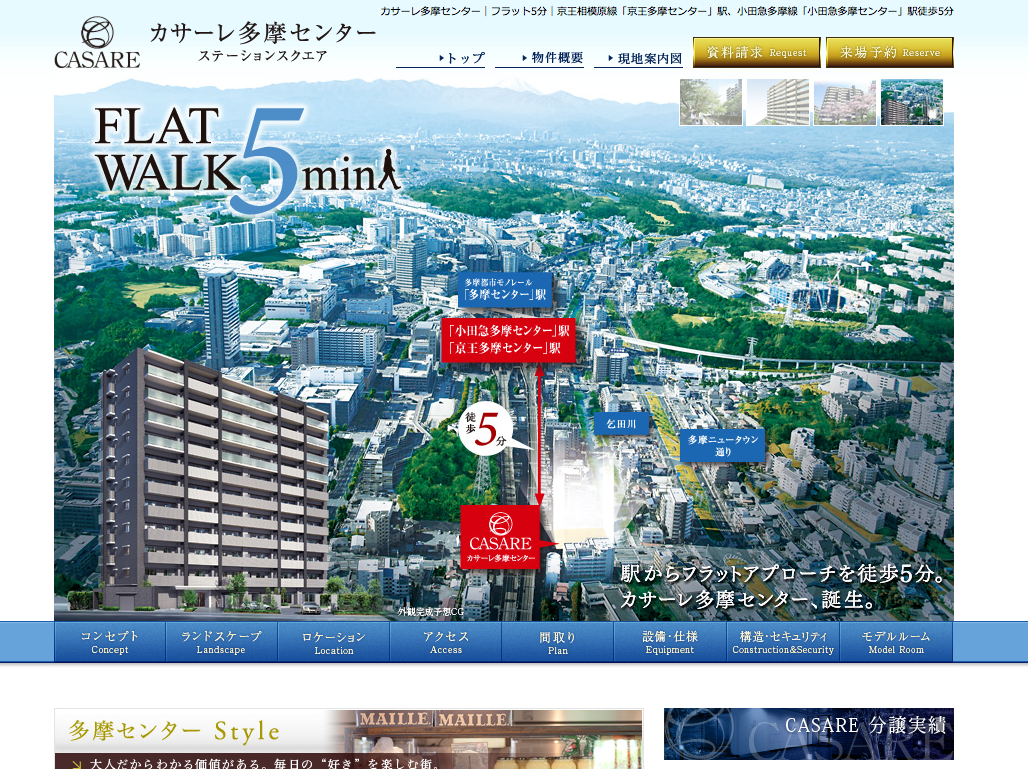Screen dimensions: 1028x769
Task: Open the 現地案内図 local map link
Action: tap(639, 58)
